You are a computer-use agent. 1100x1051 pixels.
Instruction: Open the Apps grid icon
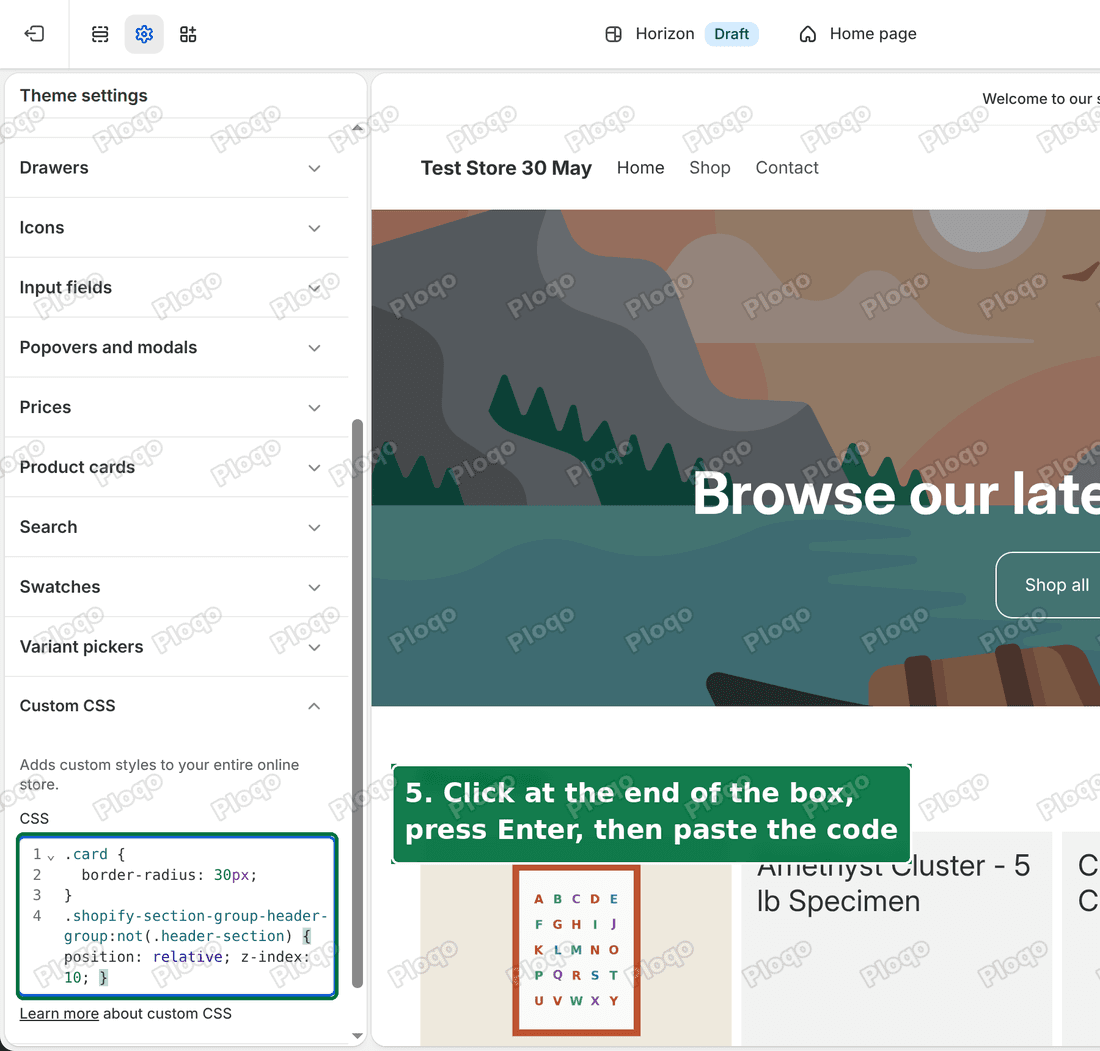188,34
